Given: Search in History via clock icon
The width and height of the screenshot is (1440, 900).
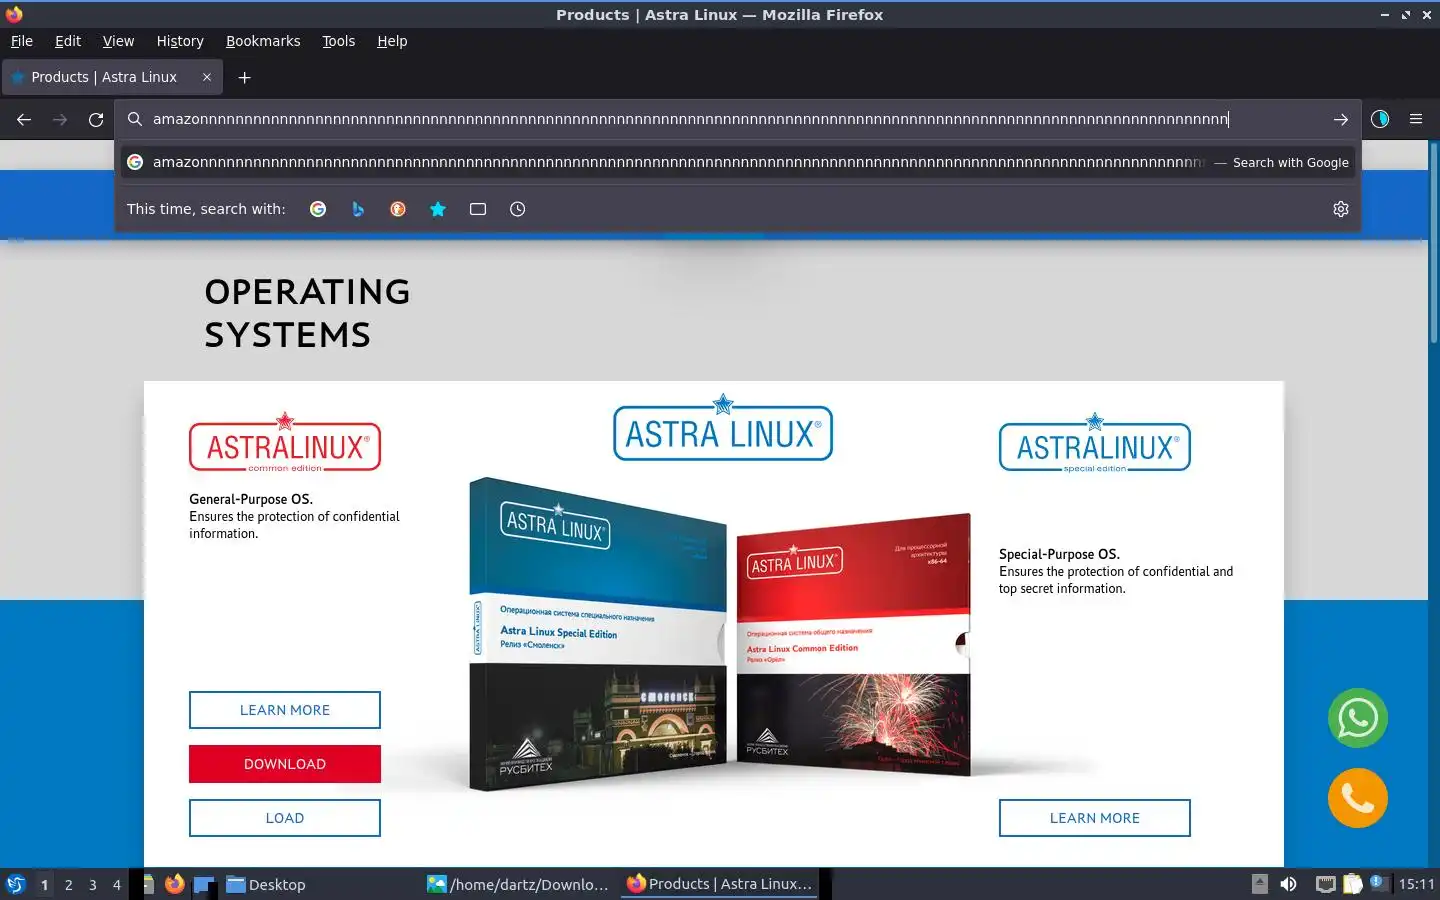Looking at the screenshot, I should click(x=517, y=209).
